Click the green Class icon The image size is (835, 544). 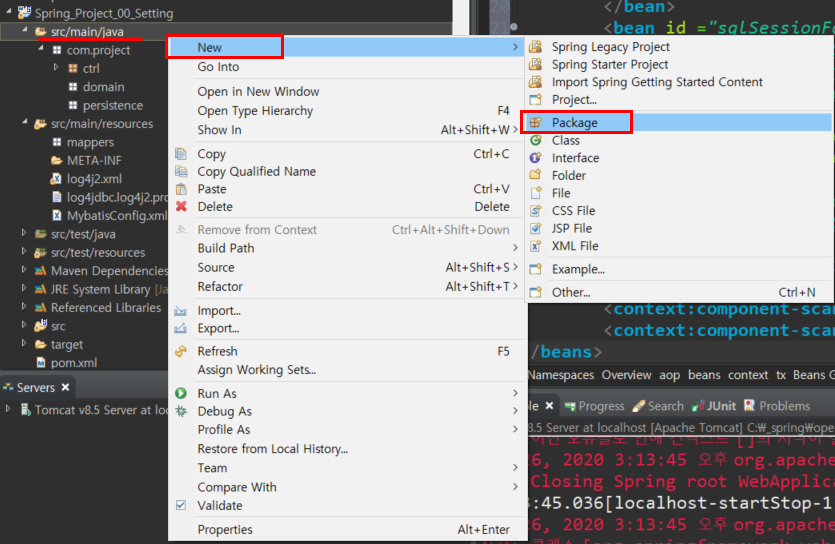click(x=536, y=140)
